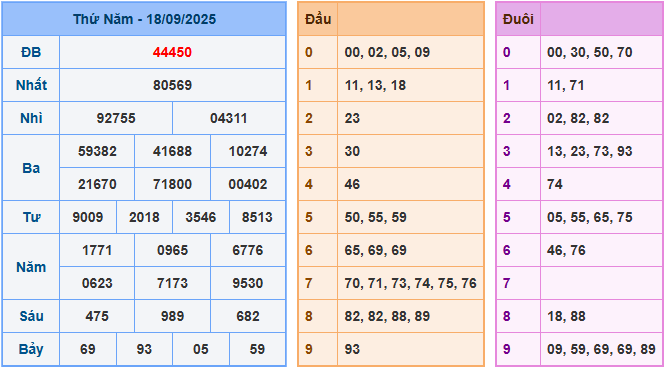This screenshot has height=367, width=665.
Task: Select second prize number 92755
Action: click(x=116, y=118)
